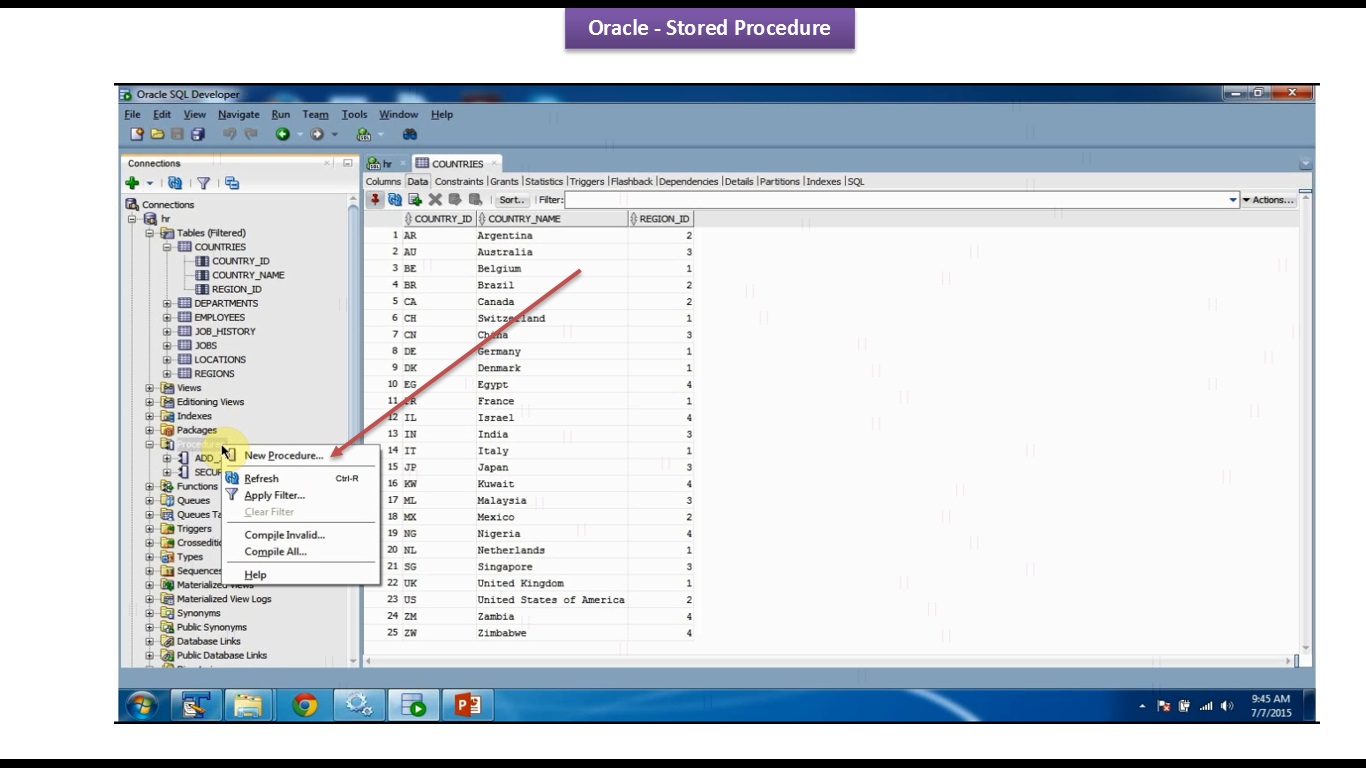Click the Rollback Changes icon
The width and height of the screenshot is (1366, 768).
click(x=475, y=200)
